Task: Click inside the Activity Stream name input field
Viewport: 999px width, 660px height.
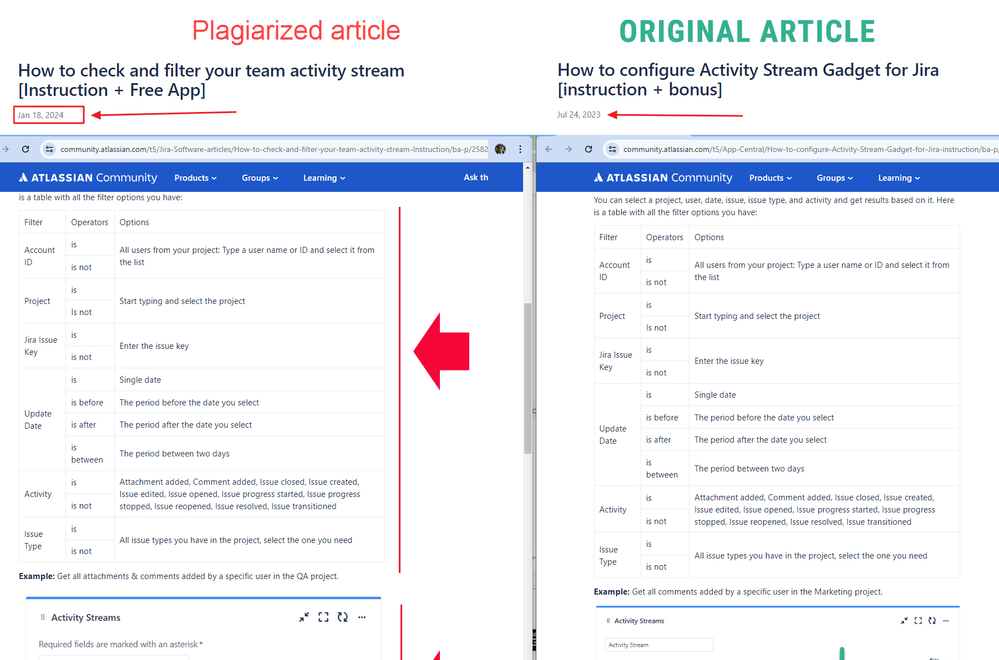Action: pos(657,645)
